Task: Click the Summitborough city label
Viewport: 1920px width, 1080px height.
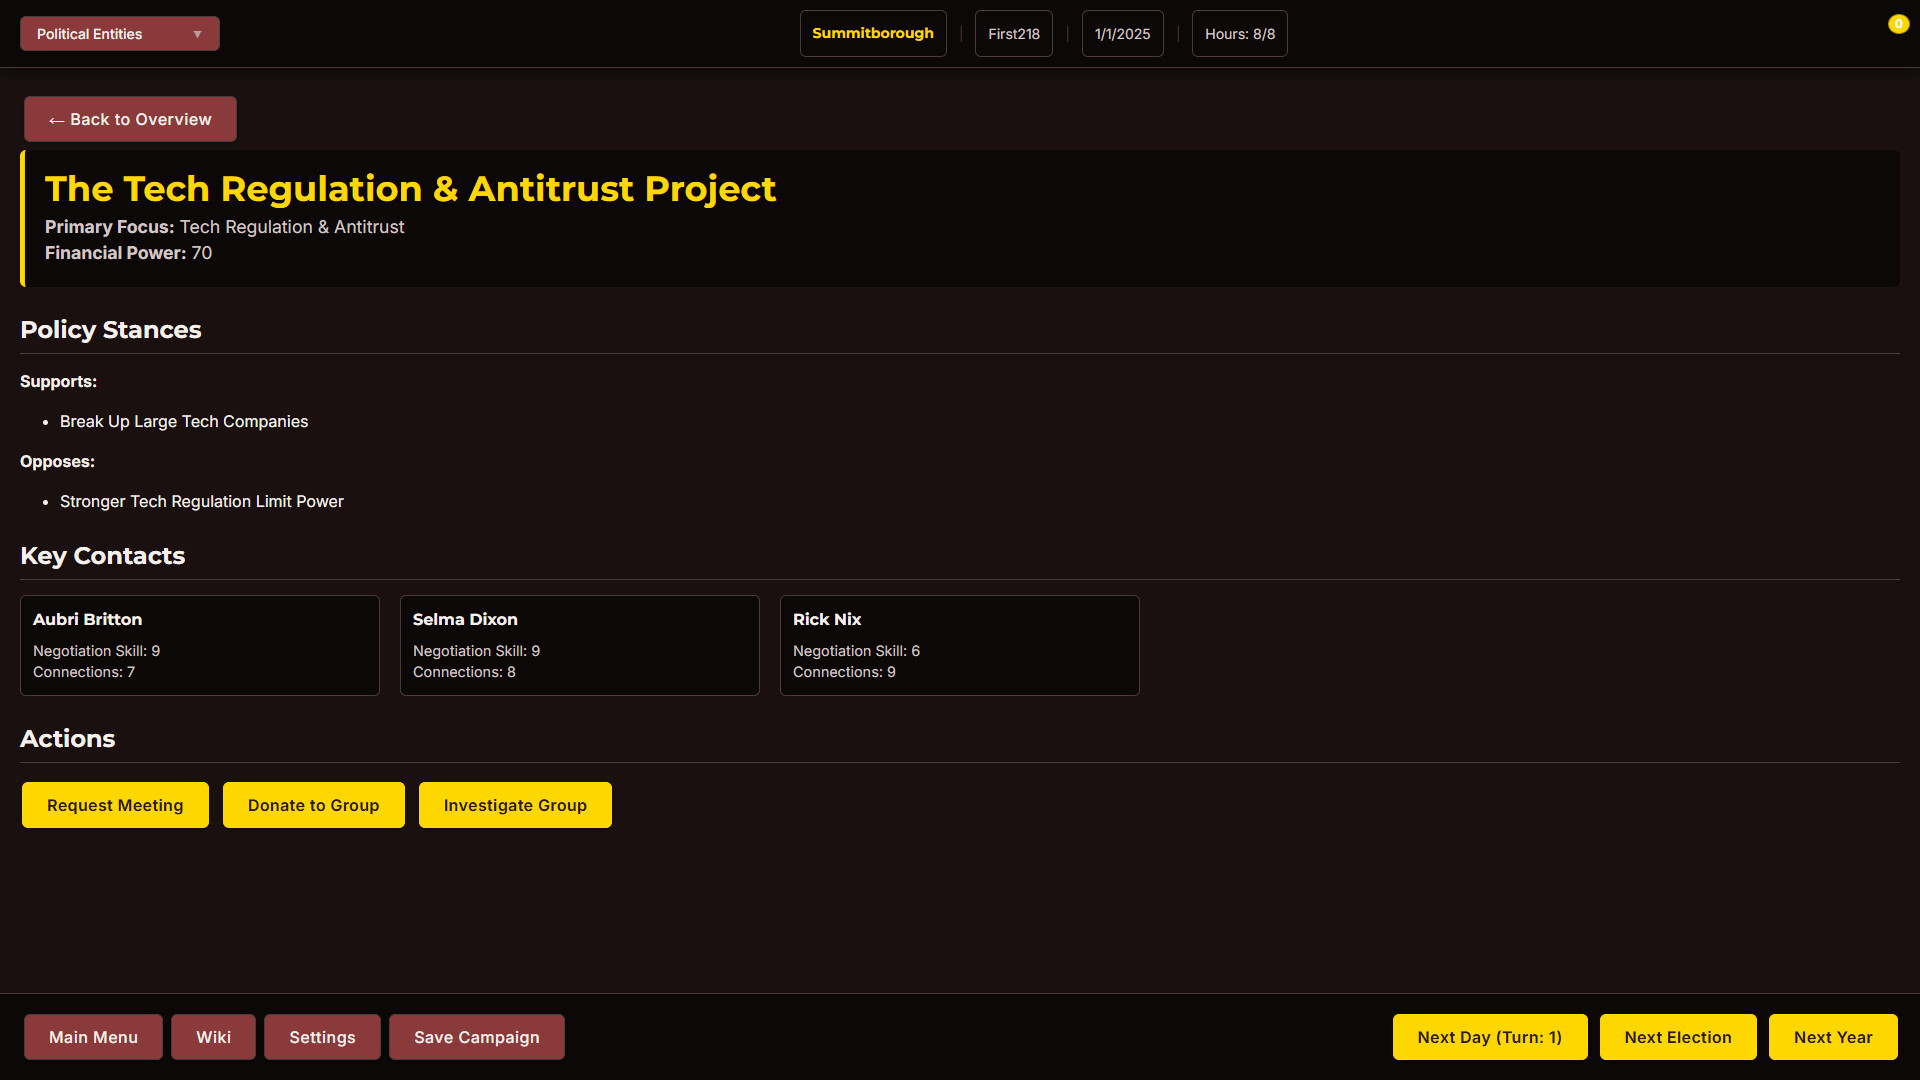Action: (x=872, y=34)
